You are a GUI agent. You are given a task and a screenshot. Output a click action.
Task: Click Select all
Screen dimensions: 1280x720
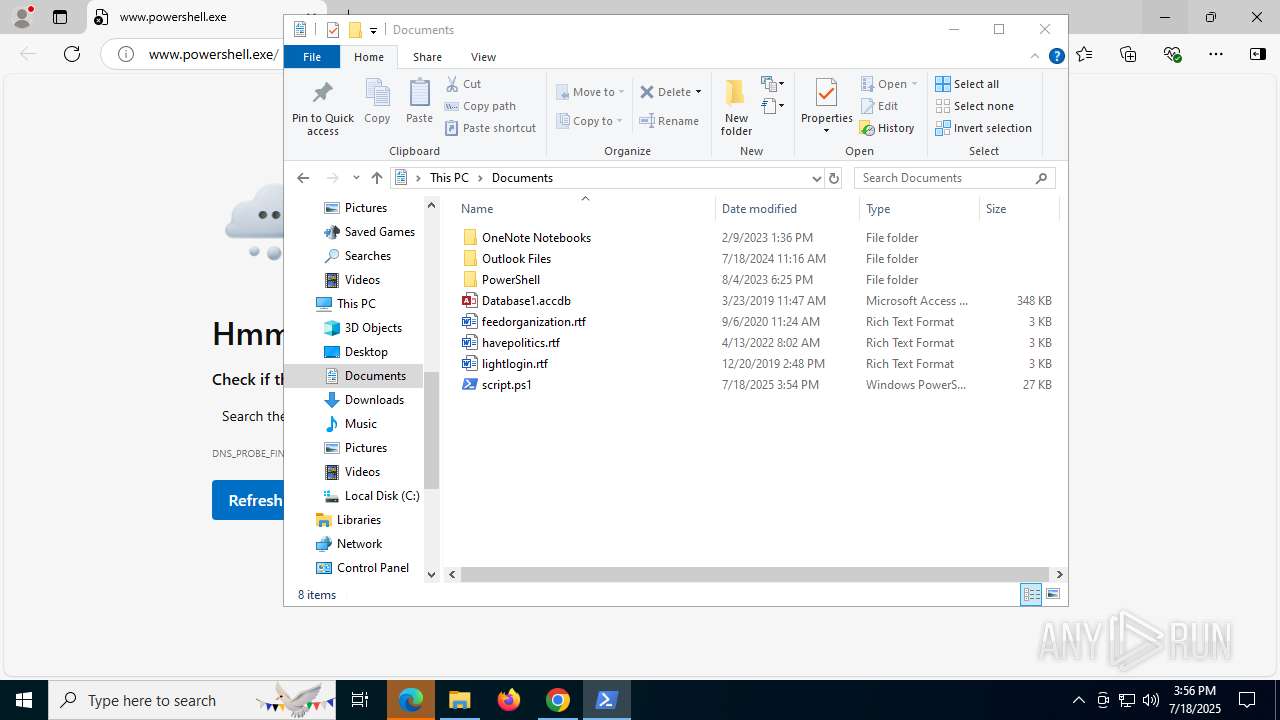[x=967, y=84]
